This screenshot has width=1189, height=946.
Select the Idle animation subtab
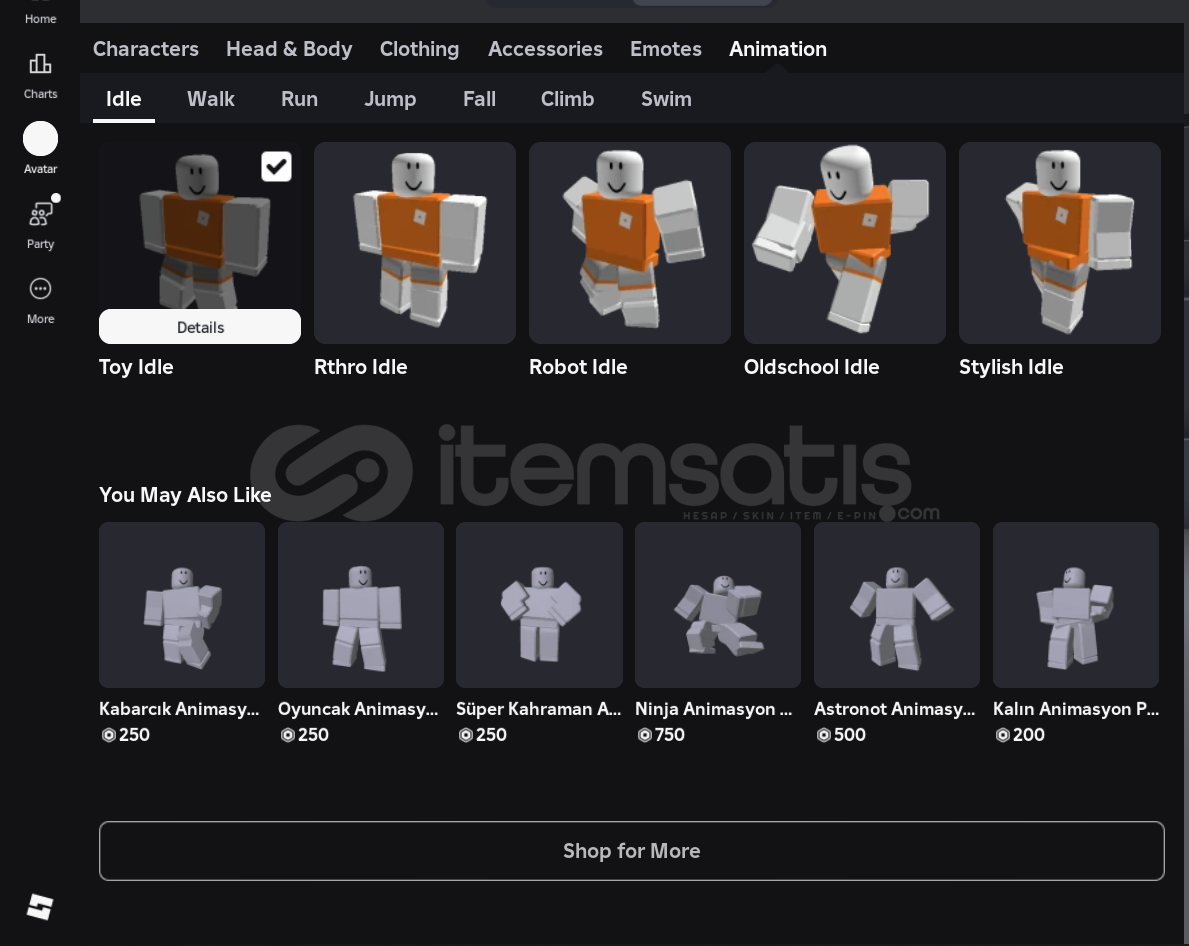coord(124,99)
